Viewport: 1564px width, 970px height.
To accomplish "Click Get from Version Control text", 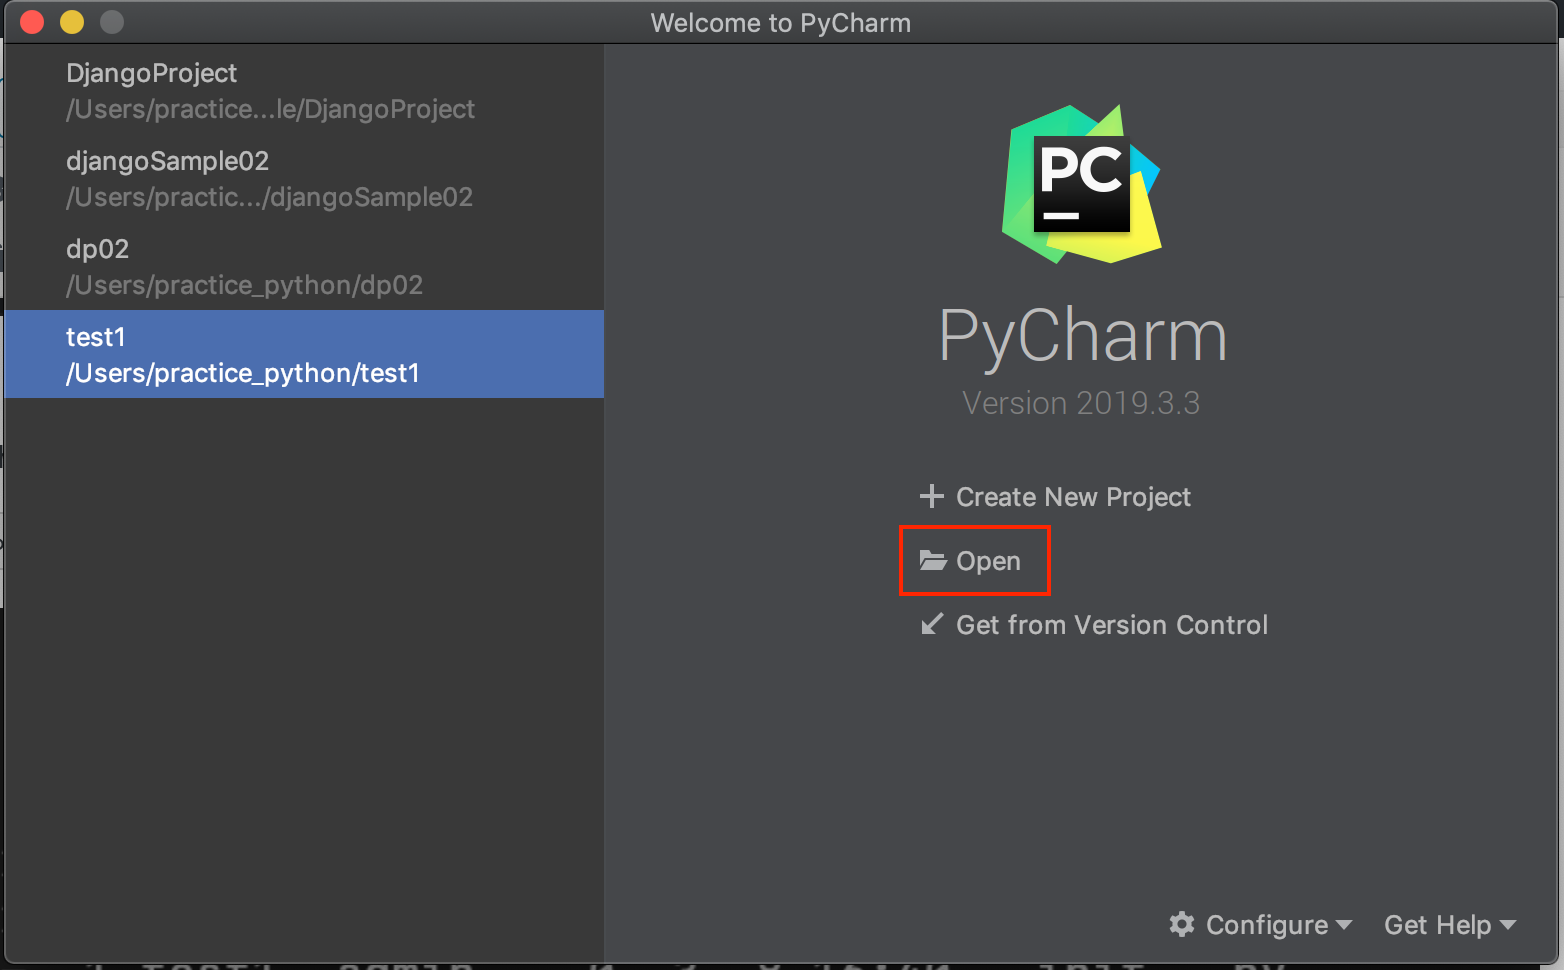I will pyautogui.click(x=1112, y=625).
